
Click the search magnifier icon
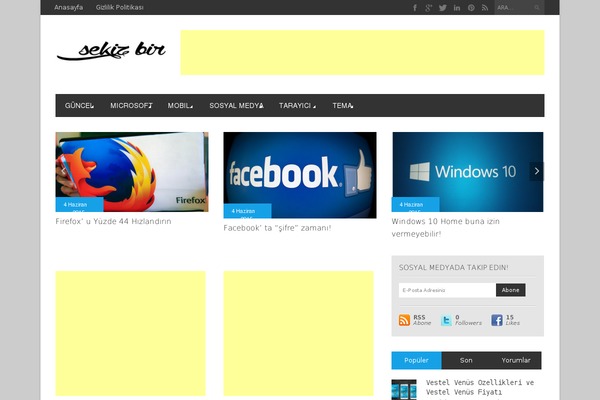[537, 8]
